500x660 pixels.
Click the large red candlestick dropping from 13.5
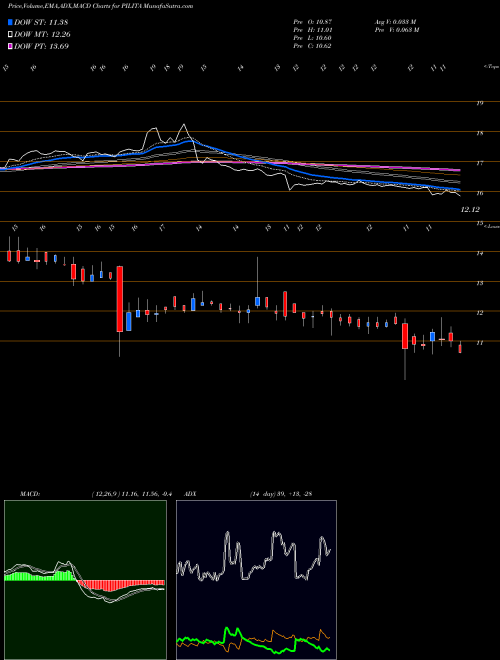[120, 299]
